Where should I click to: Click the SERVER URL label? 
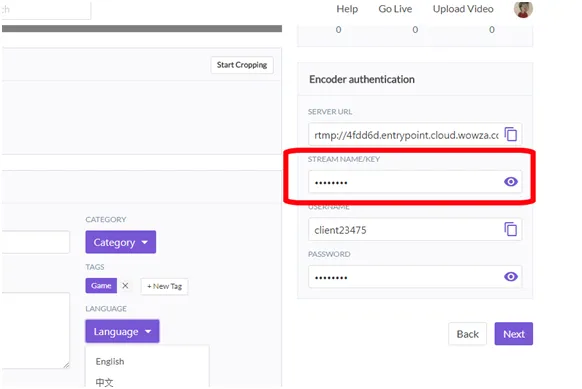pyautogui.click(x=330, y=112)
